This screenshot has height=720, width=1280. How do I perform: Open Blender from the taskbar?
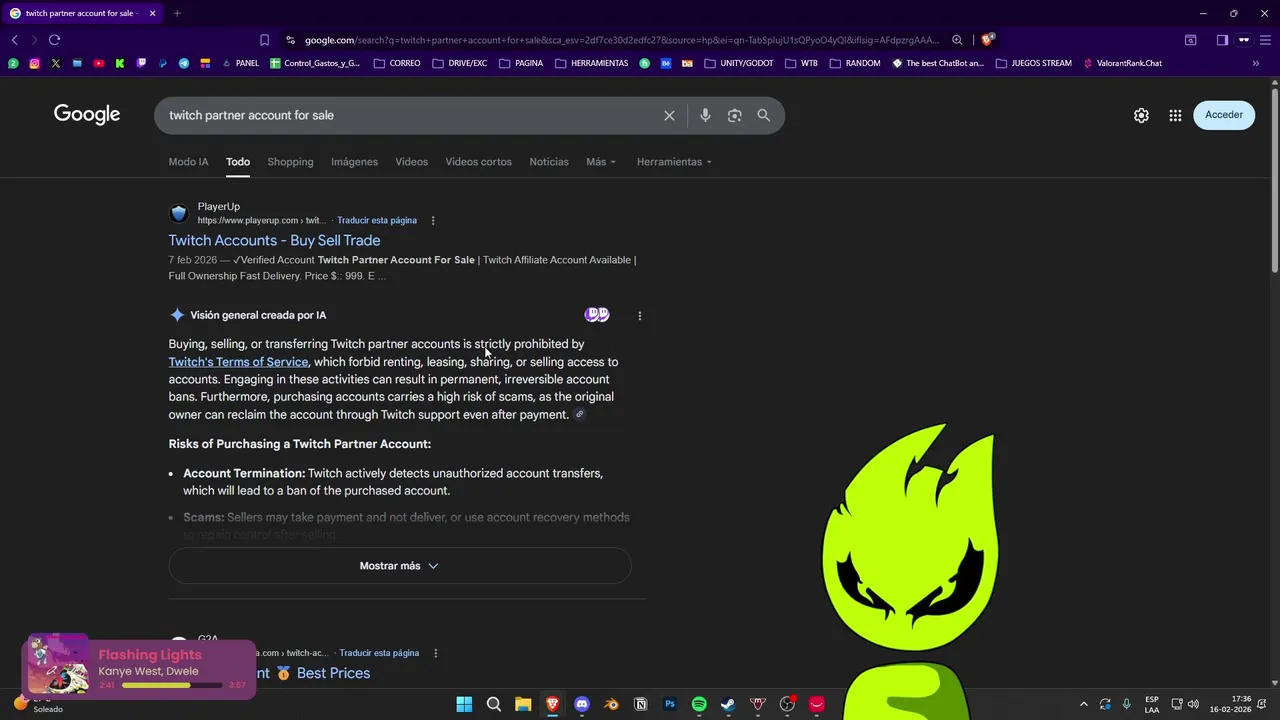click(611, 704)
